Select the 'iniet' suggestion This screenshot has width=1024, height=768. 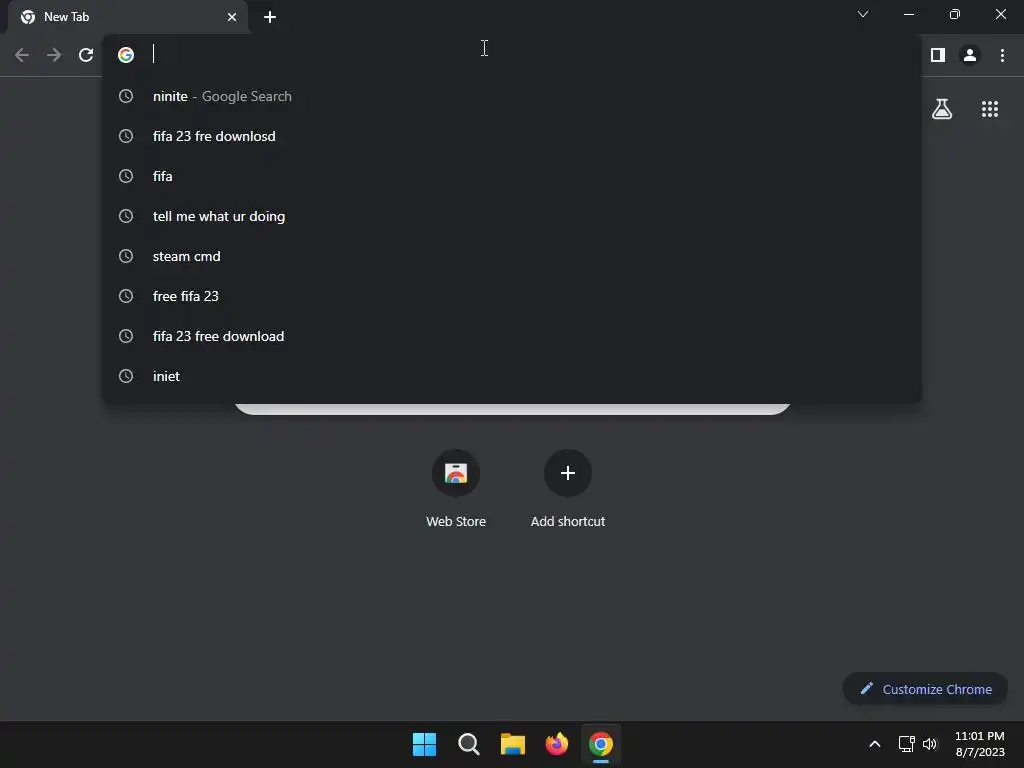tap(512, 376)
